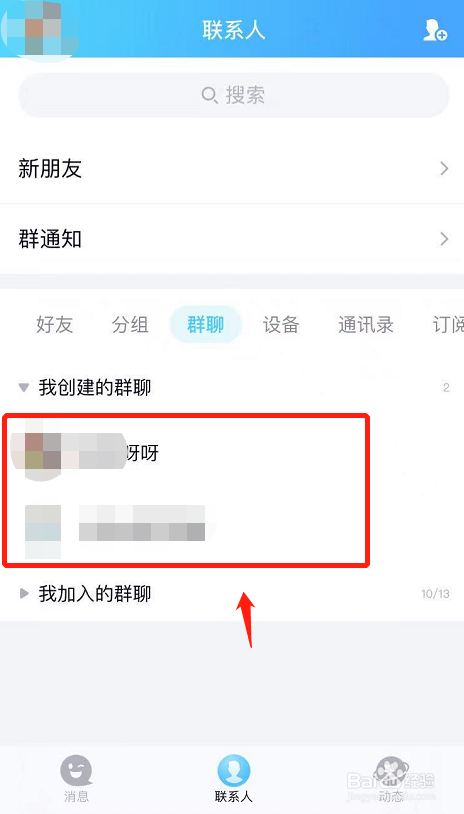The height and width of the screenshot is (814, 464).
Task: Open the 消息 messages icon
Action: click(x=76, y=771)
